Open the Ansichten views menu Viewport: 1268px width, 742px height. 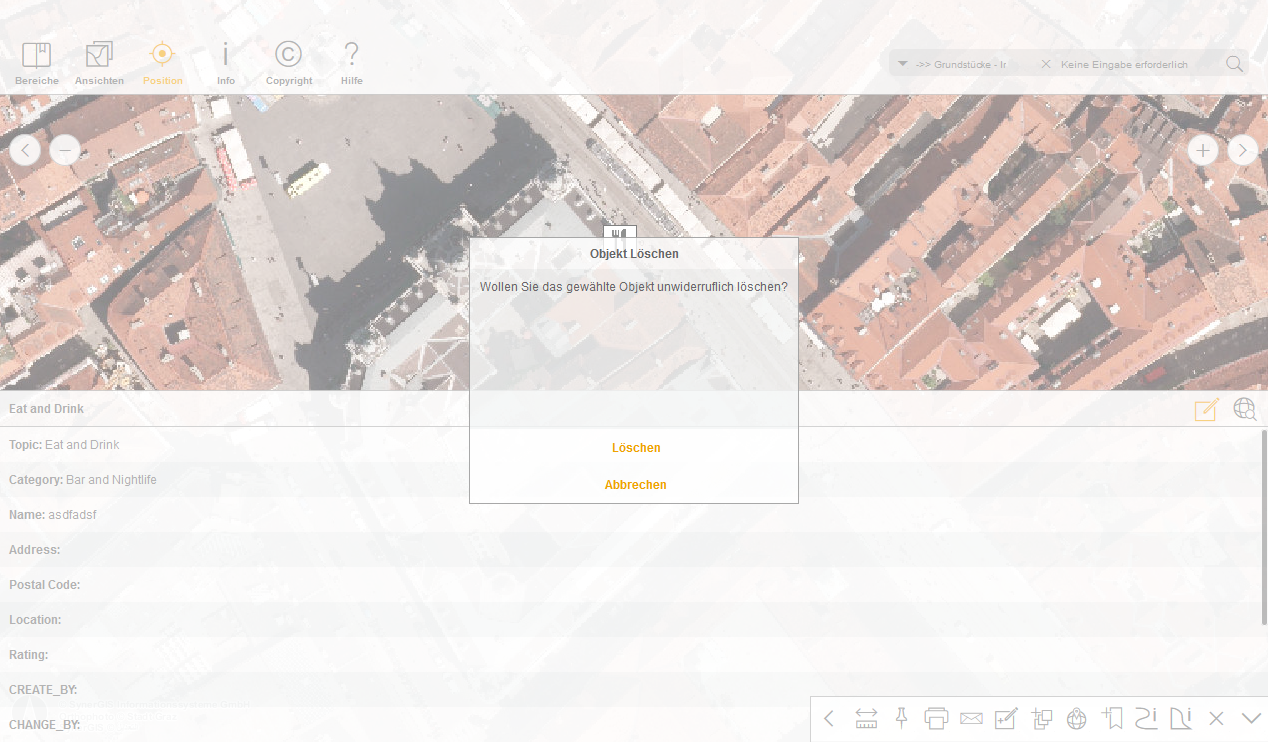pos(99,63)
